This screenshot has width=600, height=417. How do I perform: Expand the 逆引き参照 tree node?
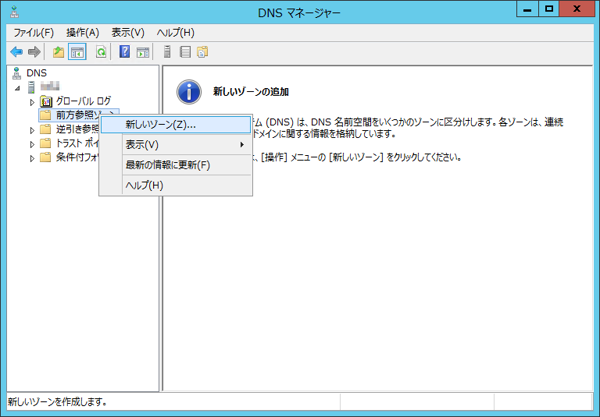pos(32,130)
